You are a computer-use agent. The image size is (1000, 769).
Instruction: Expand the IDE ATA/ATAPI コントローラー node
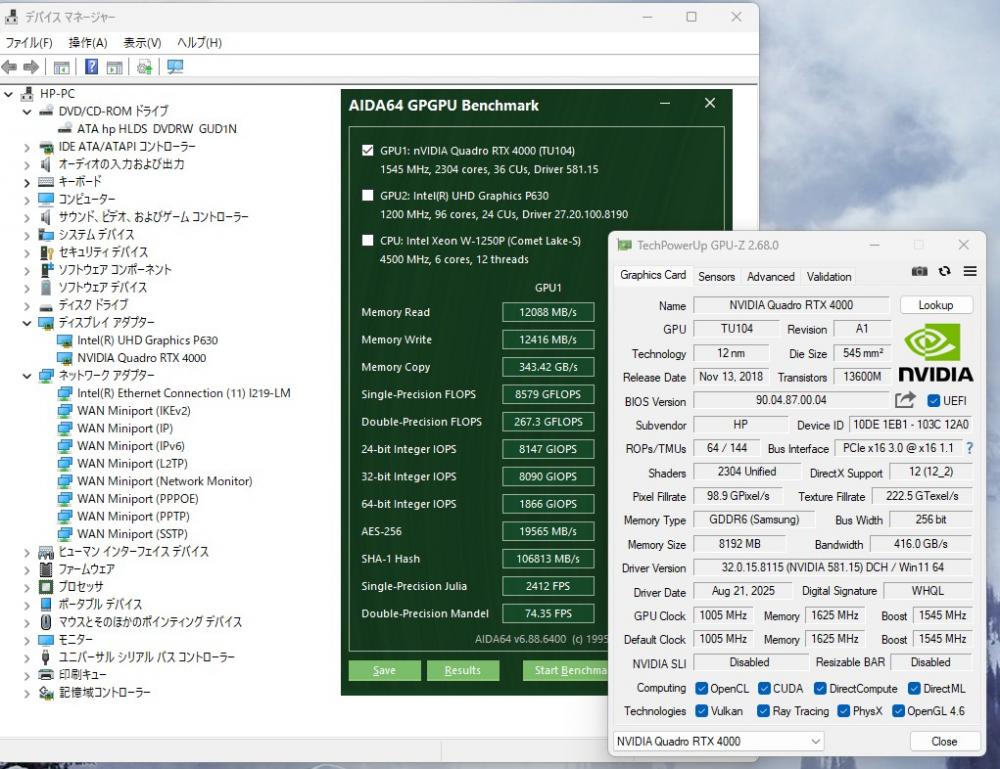[x=27, y=147]
